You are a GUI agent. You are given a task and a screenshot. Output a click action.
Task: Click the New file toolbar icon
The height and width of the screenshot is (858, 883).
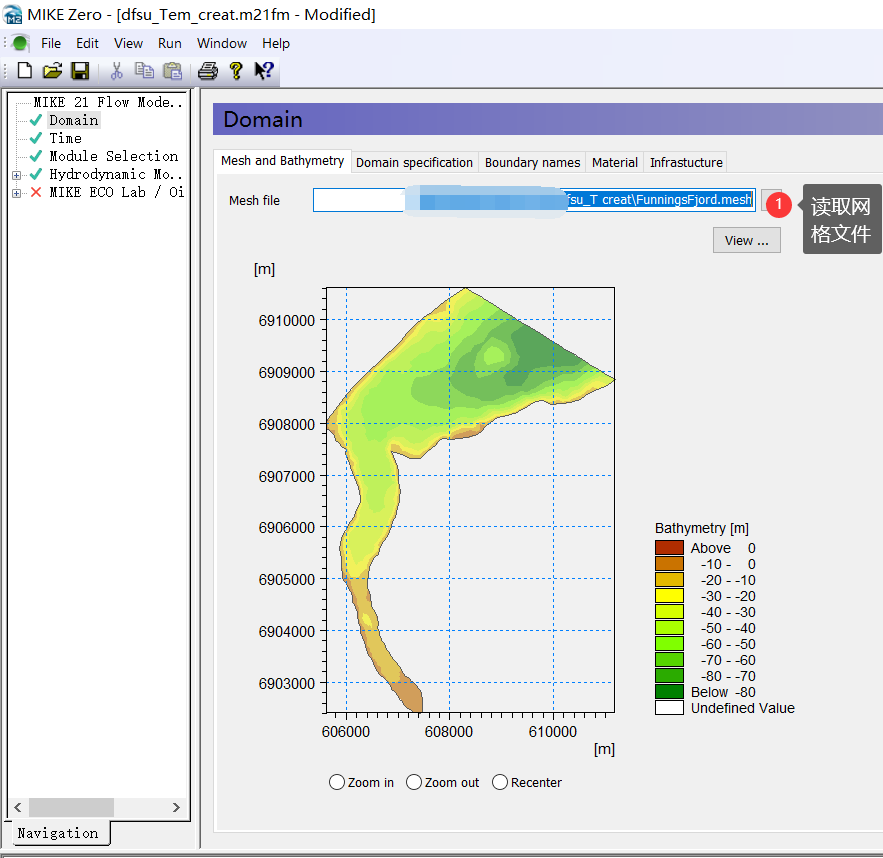click(x=25, y=71)
